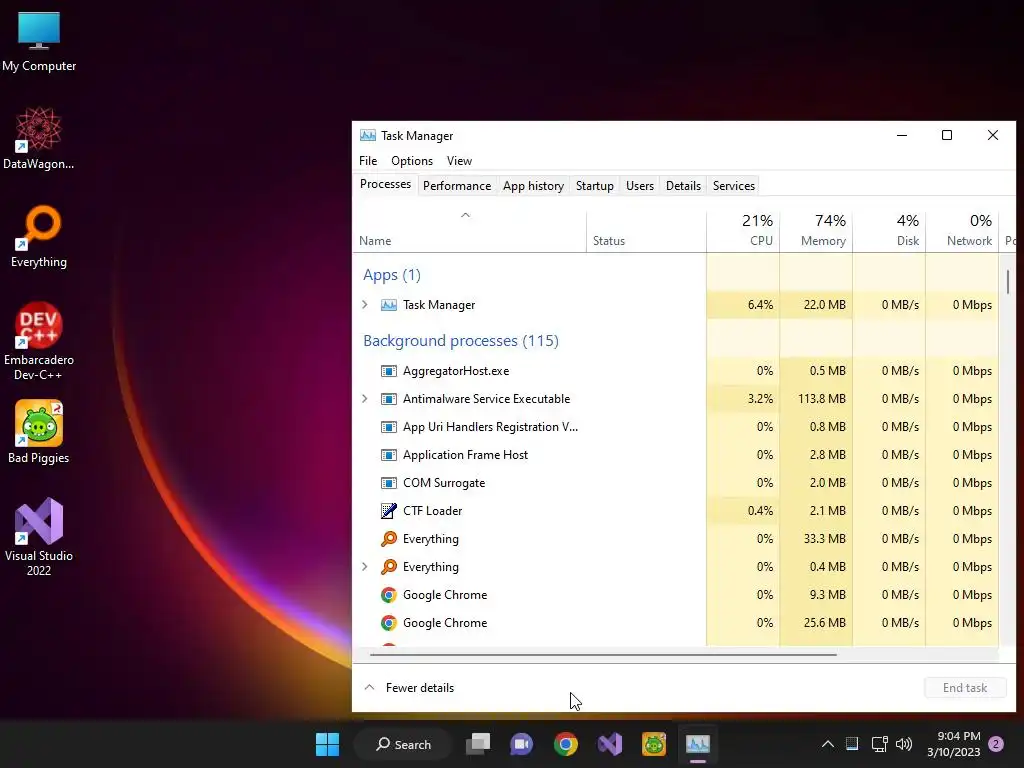Select the Embarcadero Dev-C++ desktop icon
Screen dimensions: 1024x768
[x=39, y=341]
